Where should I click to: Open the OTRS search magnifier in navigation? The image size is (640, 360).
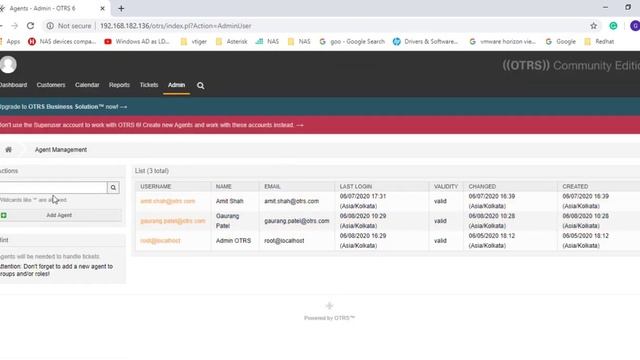pos(200,85)
